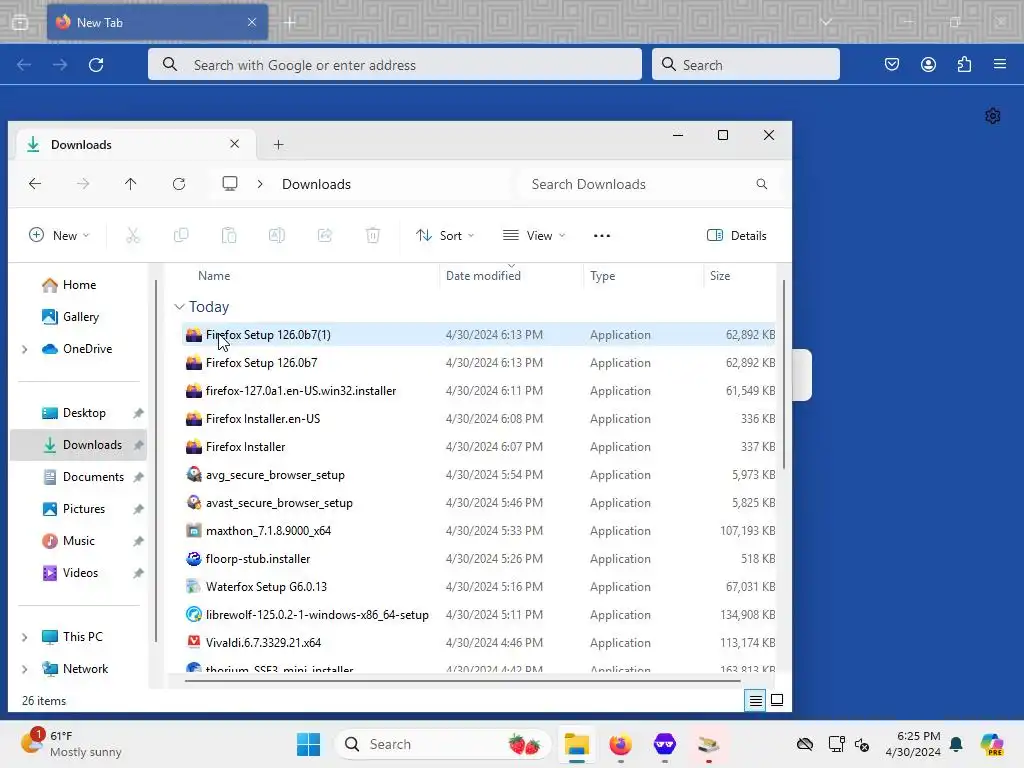Click the Share icon in Explorer toolbar

(325, 235)
